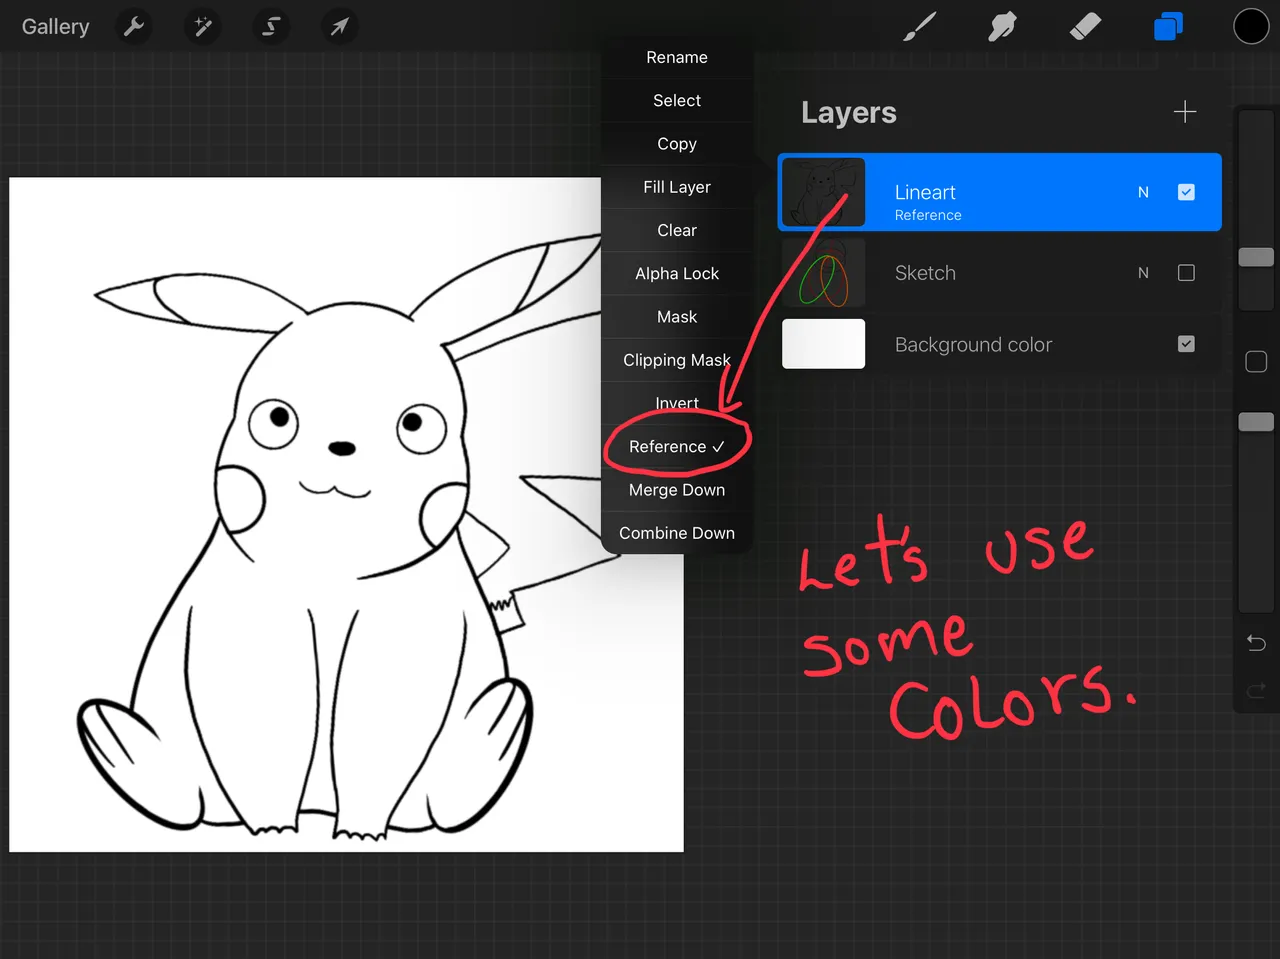Tap the sidebar modify square button
This screenshot has width=1280, height=959.
click(1257, 362)
